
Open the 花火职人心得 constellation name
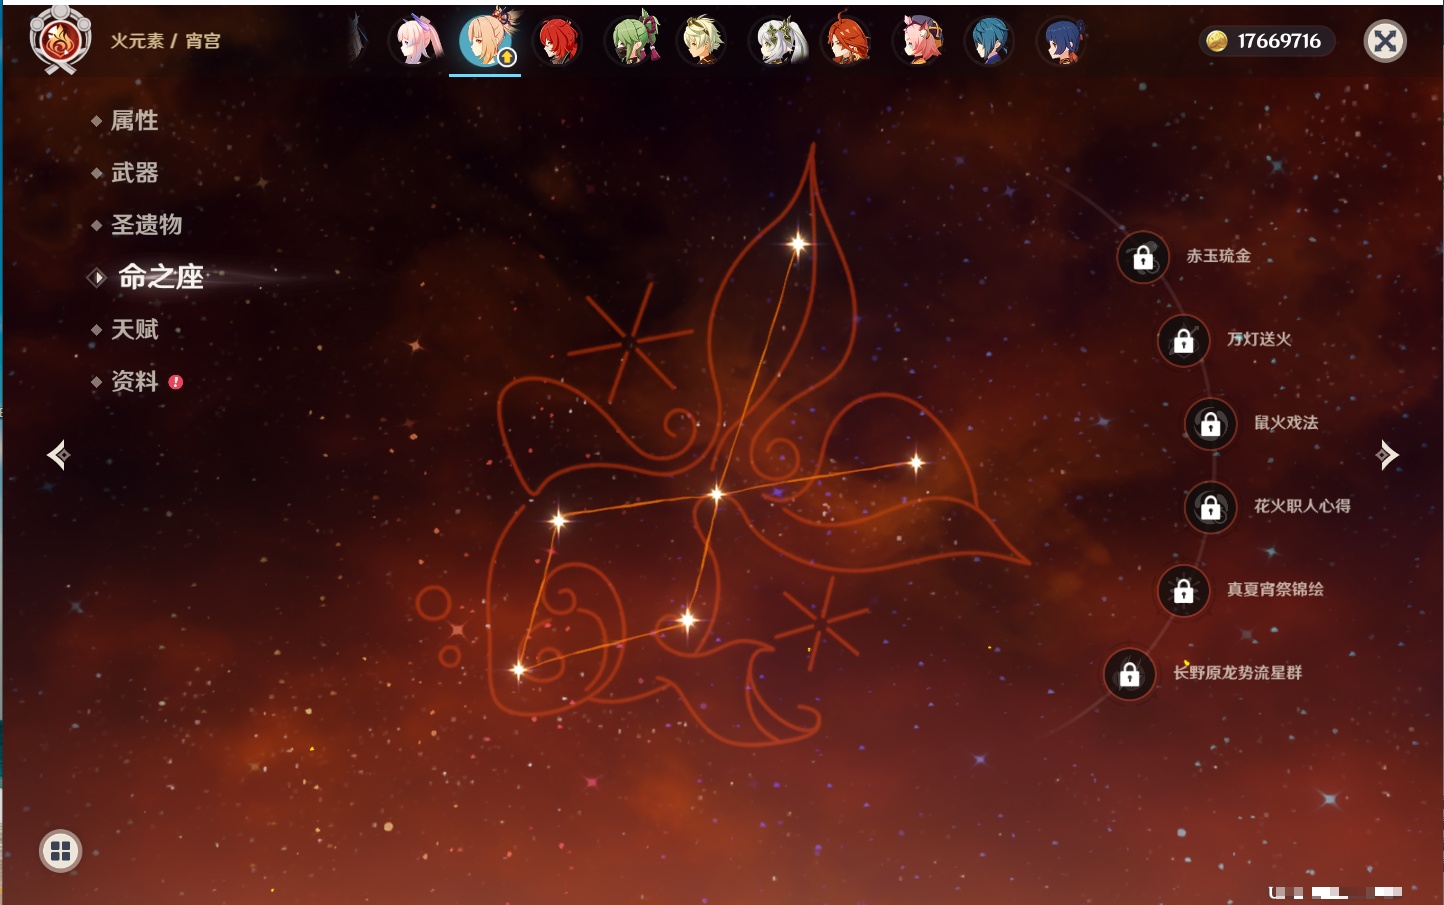[1302, 506]
